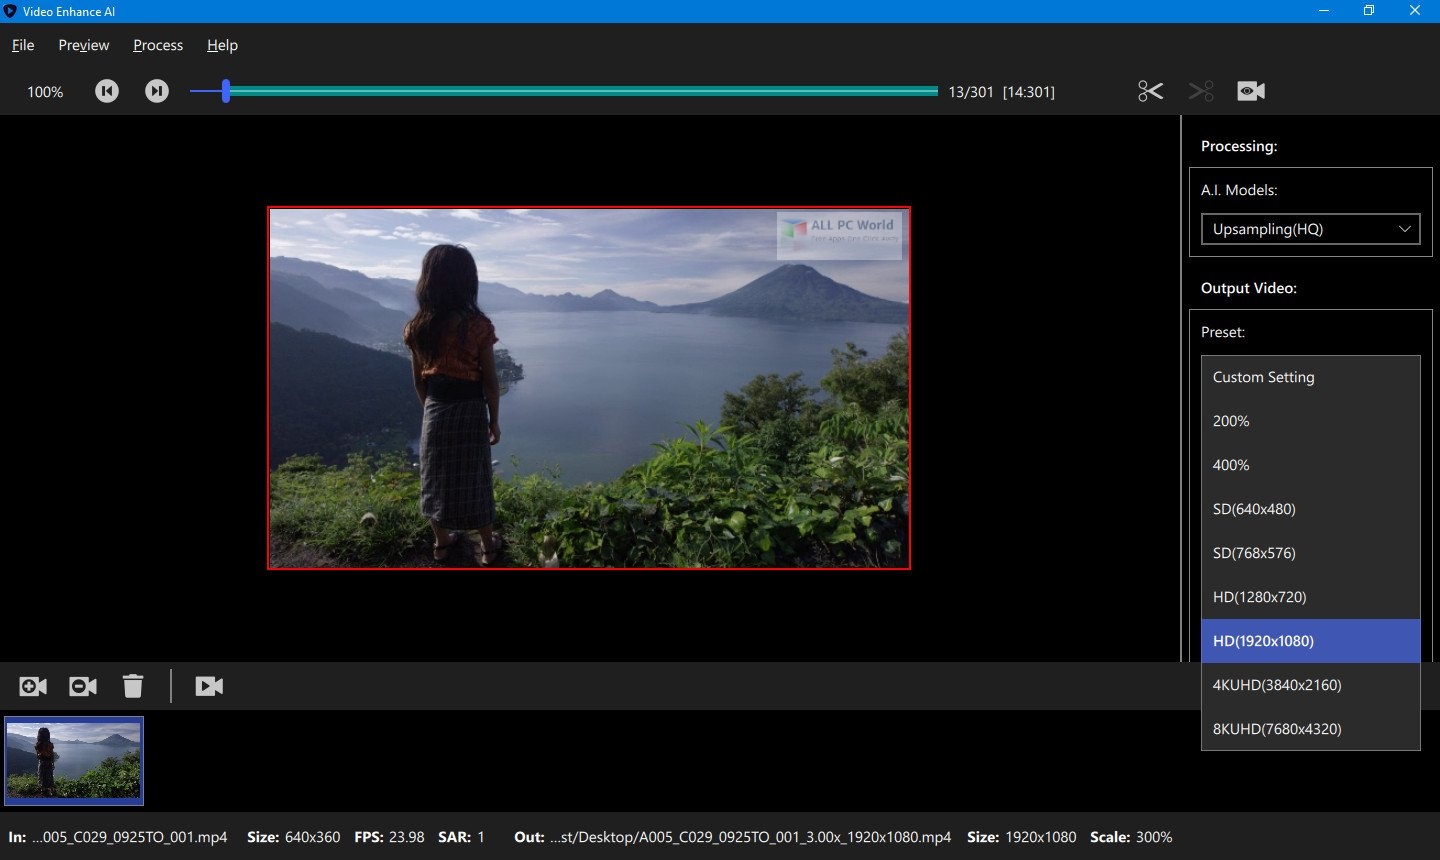This screenshot has height=860, width=1440.
Task: Open the Process menu
Action: (157, 45)
